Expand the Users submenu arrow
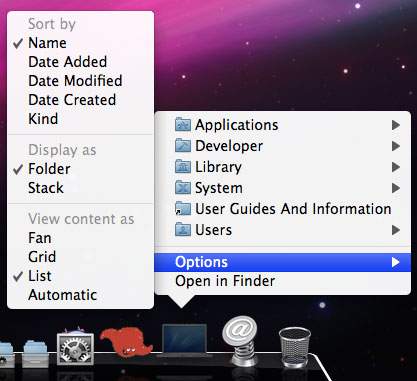Viewport: 417px width, 381px height. pos(396,230)
